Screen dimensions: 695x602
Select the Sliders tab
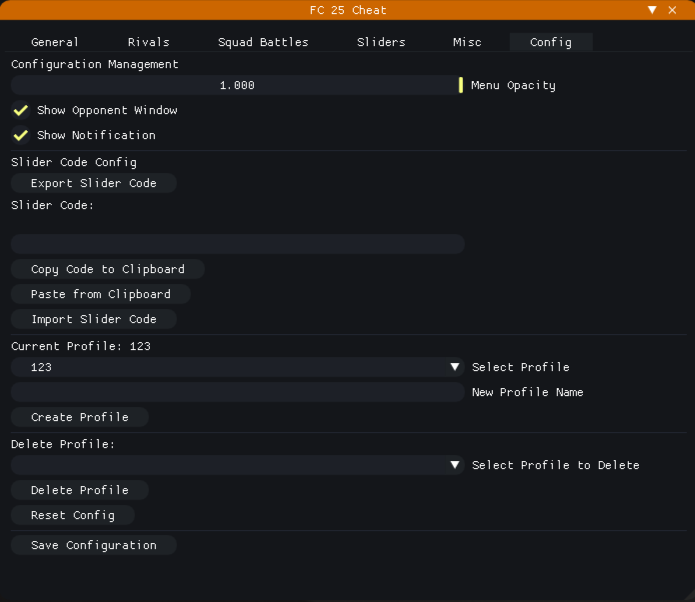click(x=381, y=42)
